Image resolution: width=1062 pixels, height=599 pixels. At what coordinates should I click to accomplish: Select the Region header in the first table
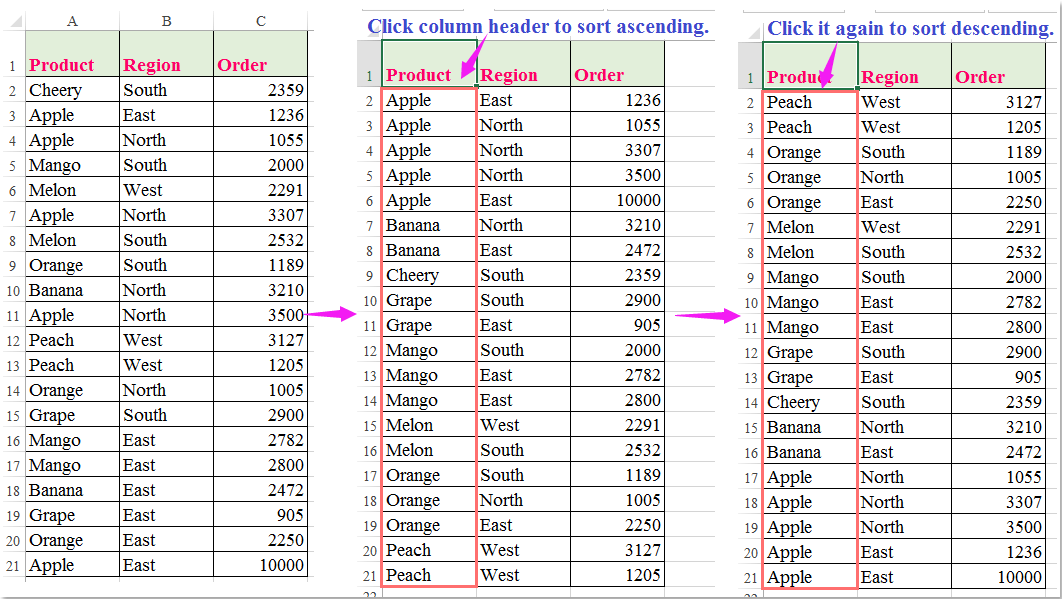click(x=152, y=65)
